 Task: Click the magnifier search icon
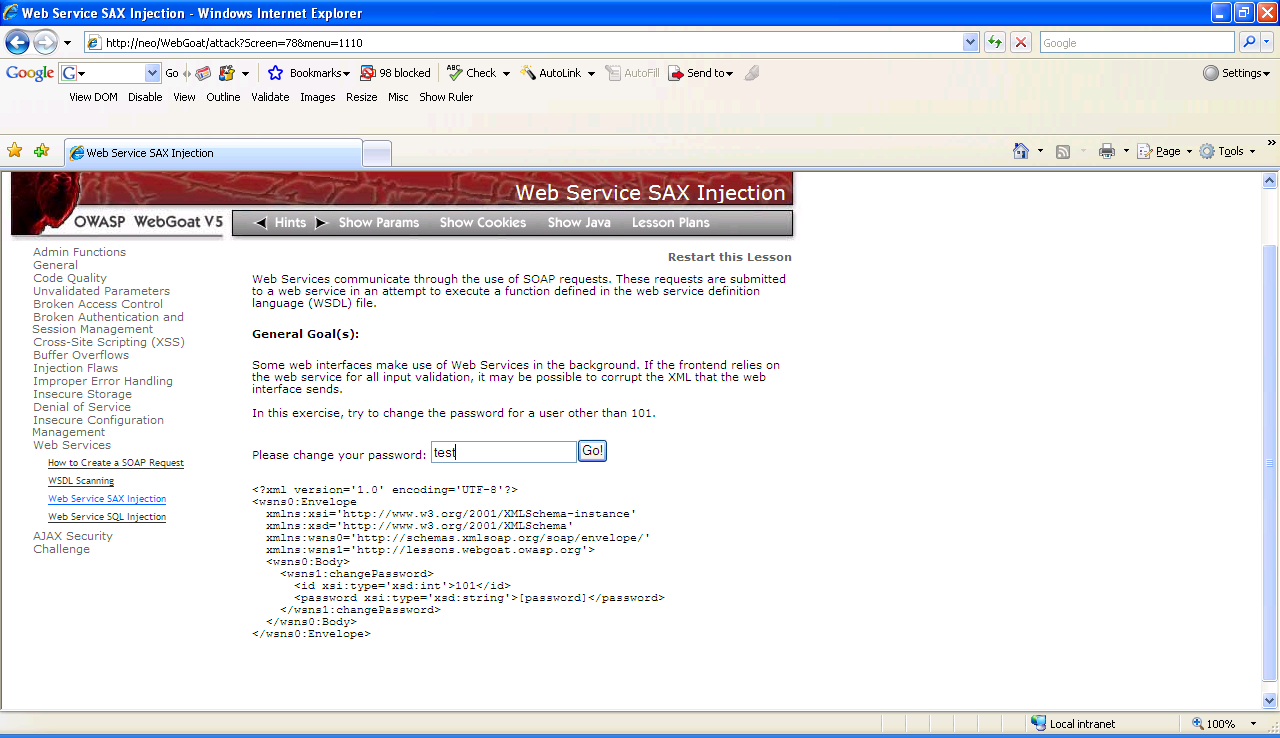coord(1249,42)
